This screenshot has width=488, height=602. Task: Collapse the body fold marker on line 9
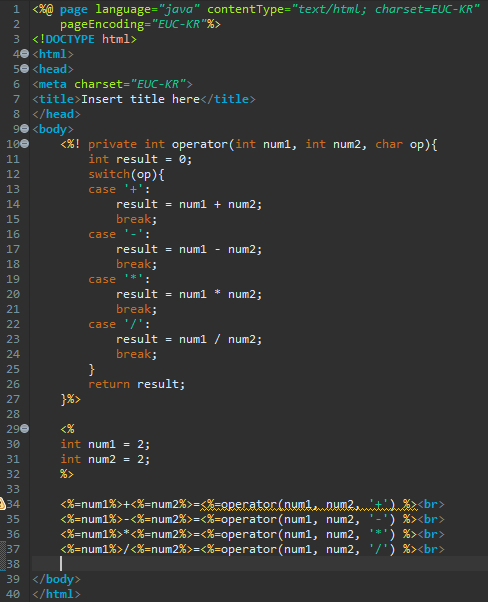pyautogui.click(x=25, y=129)
